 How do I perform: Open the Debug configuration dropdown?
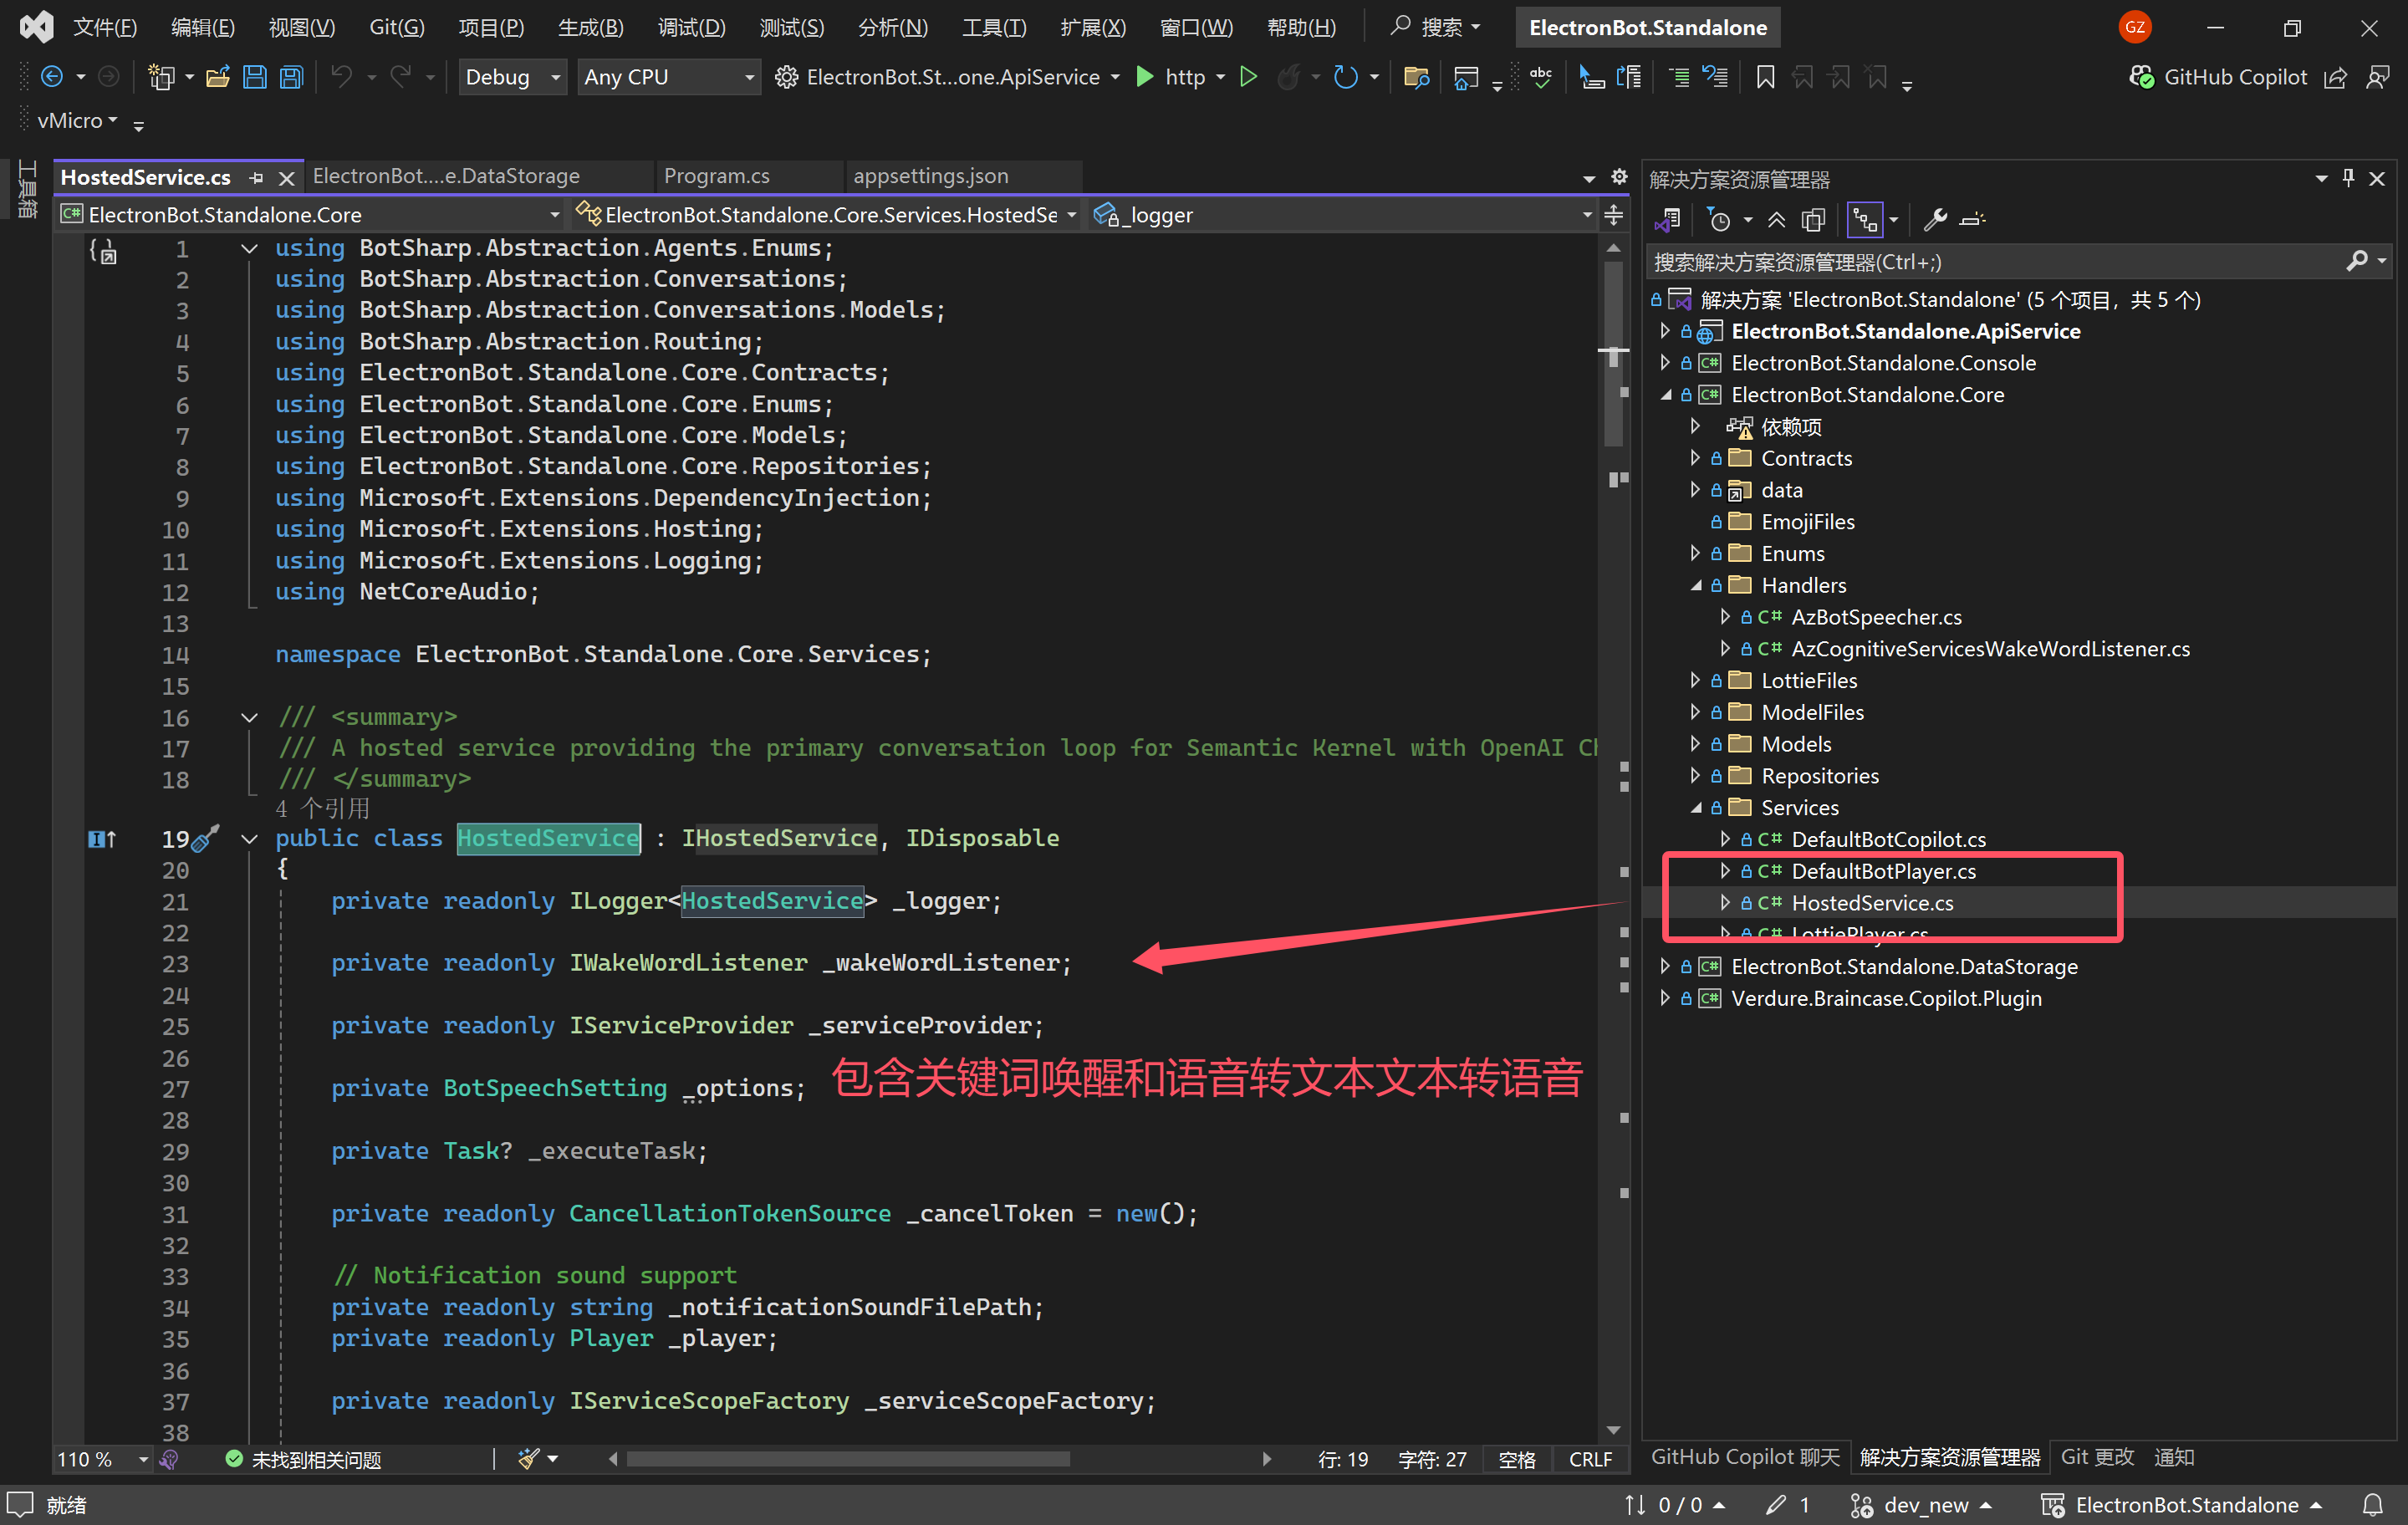[513, 77]
